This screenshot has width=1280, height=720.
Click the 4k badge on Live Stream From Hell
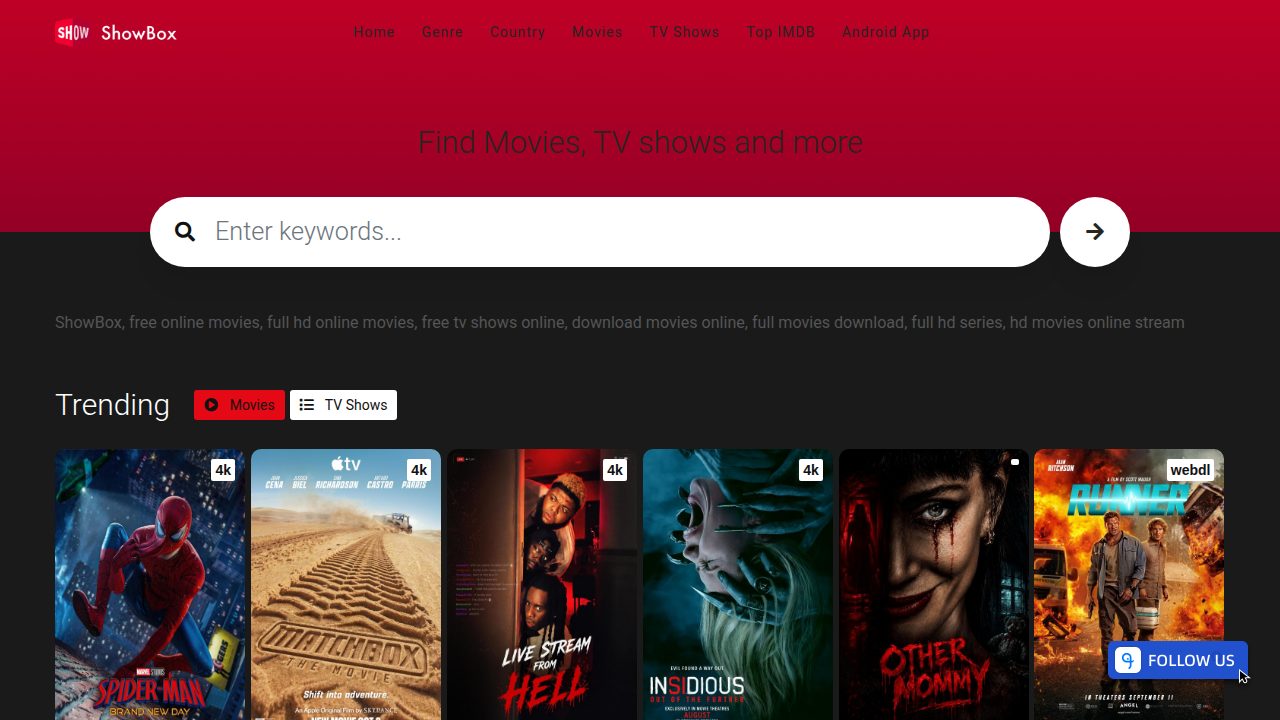pos(615,470)
